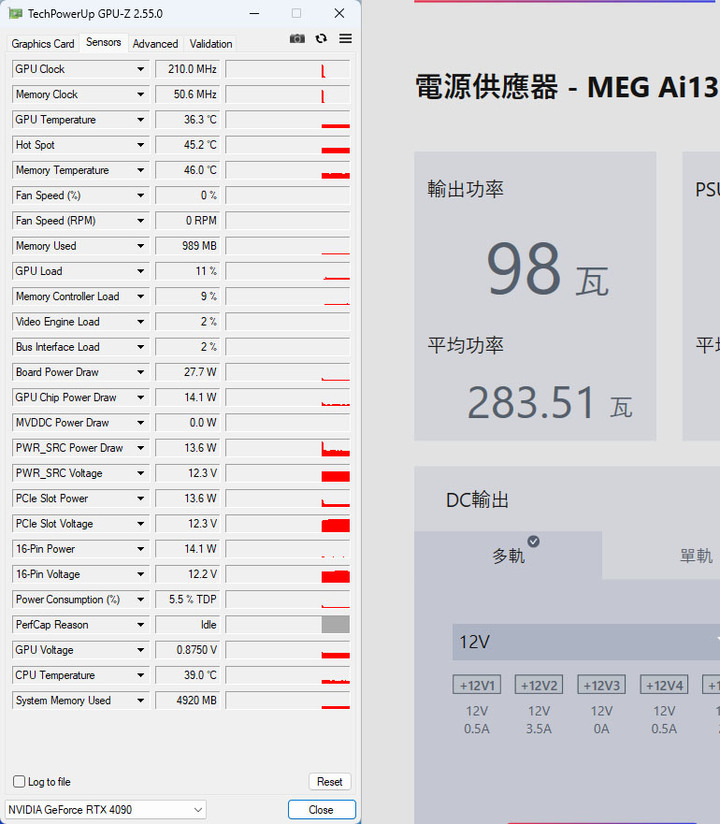Click the 輸出功率 label

tap(465, 189)
